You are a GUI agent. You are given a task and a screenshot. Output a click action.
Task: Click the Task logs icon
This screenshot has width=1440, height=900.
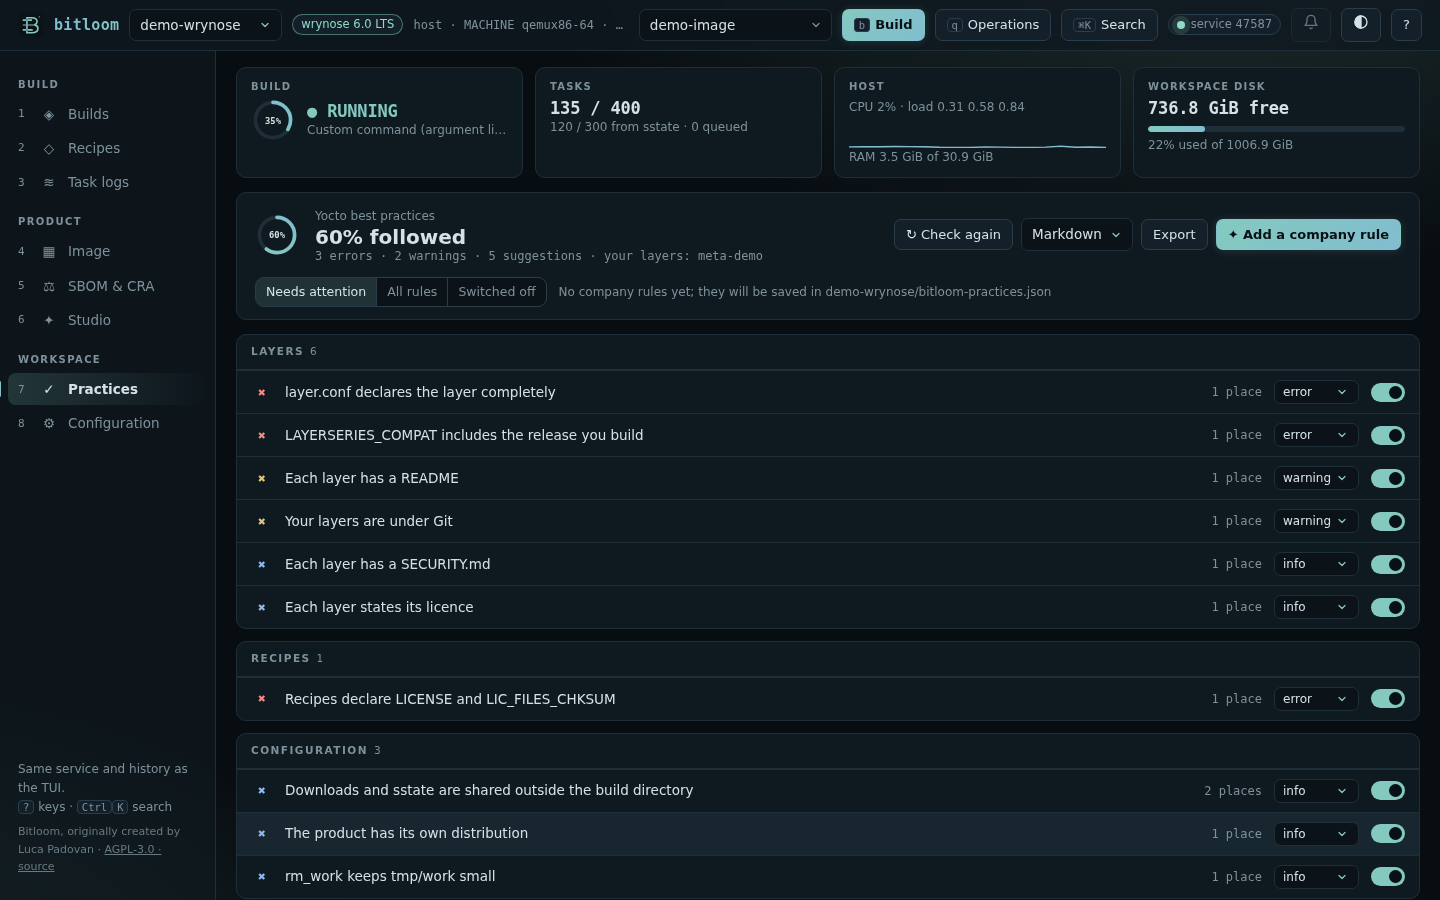pos(49,183)
